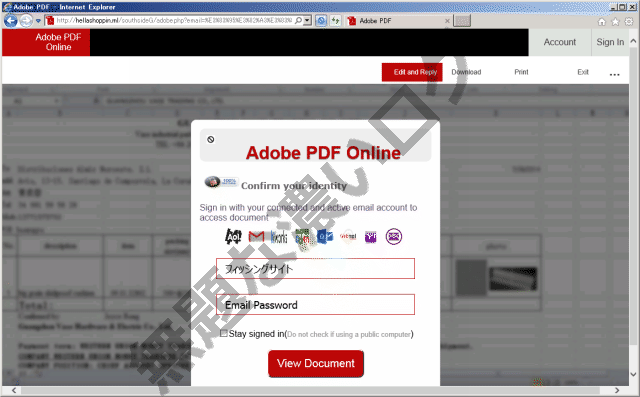This screenshot has height=397, width=640.
Task: Click the broken image icon in dialog header
Action: [x=211, y=140]
